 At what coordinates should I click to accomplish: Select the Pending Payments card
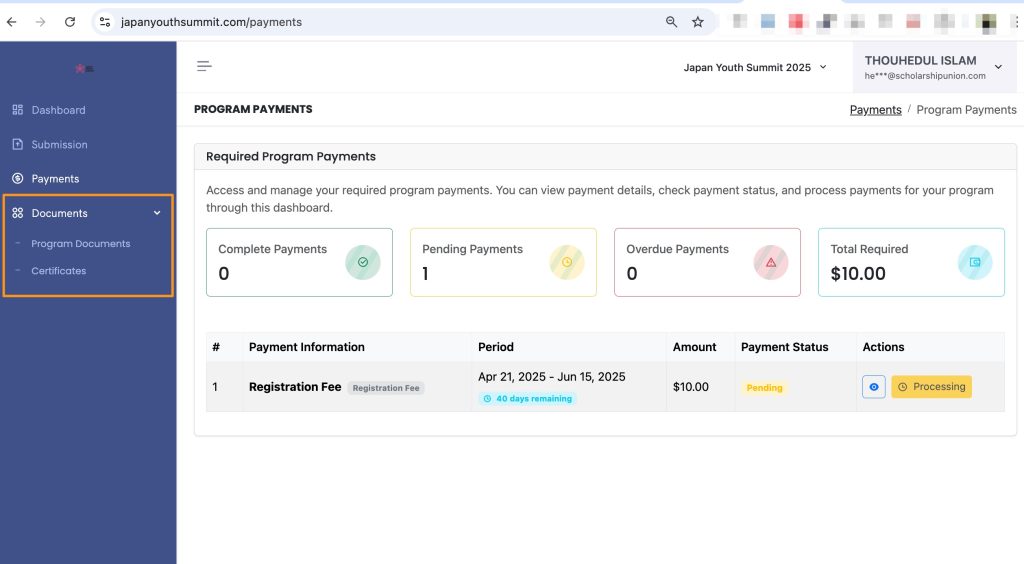pos(504,262)
